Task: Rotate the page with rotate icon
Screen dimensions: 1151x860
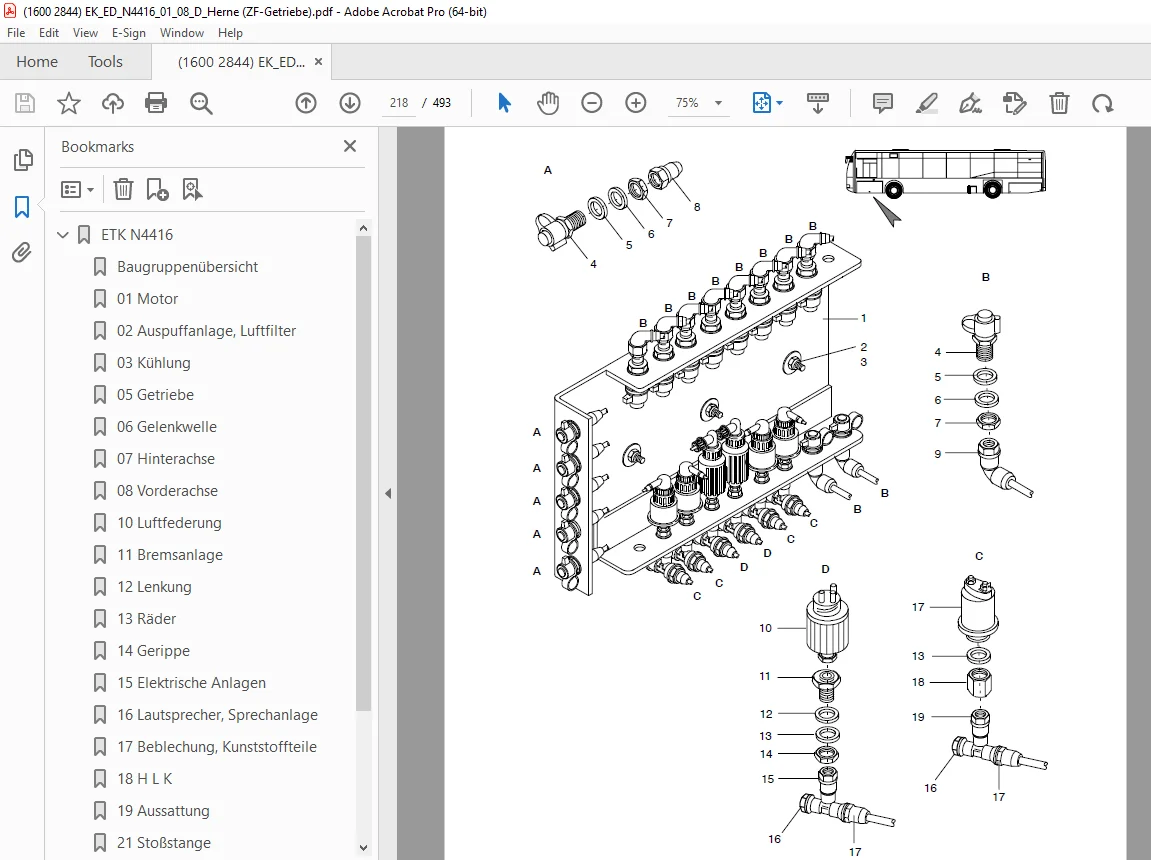Action: point(1103,103)
